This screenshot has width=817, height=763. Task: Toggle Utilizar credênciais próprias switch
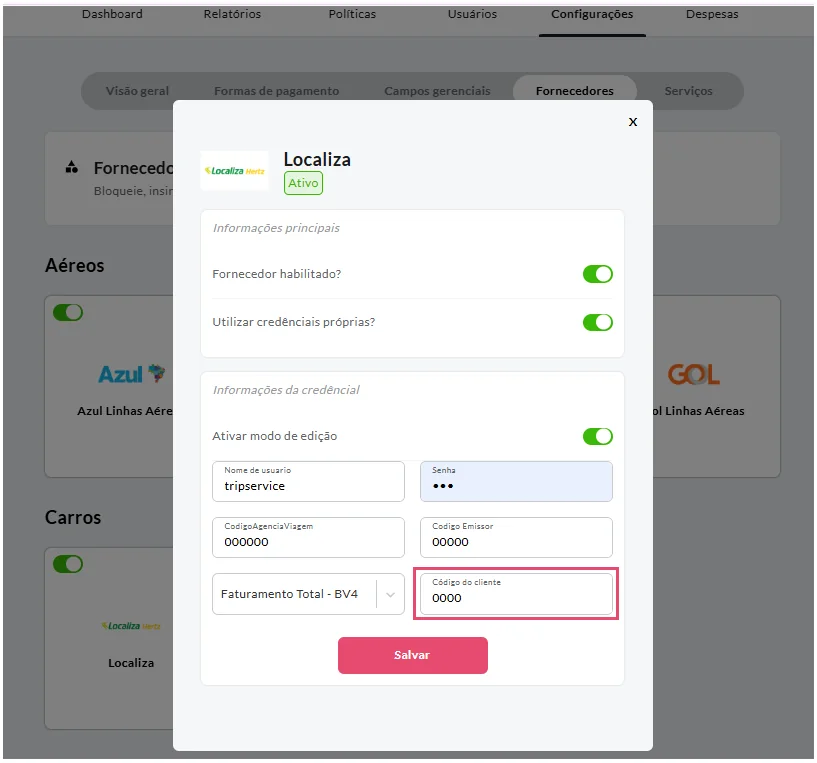(597, 322)
